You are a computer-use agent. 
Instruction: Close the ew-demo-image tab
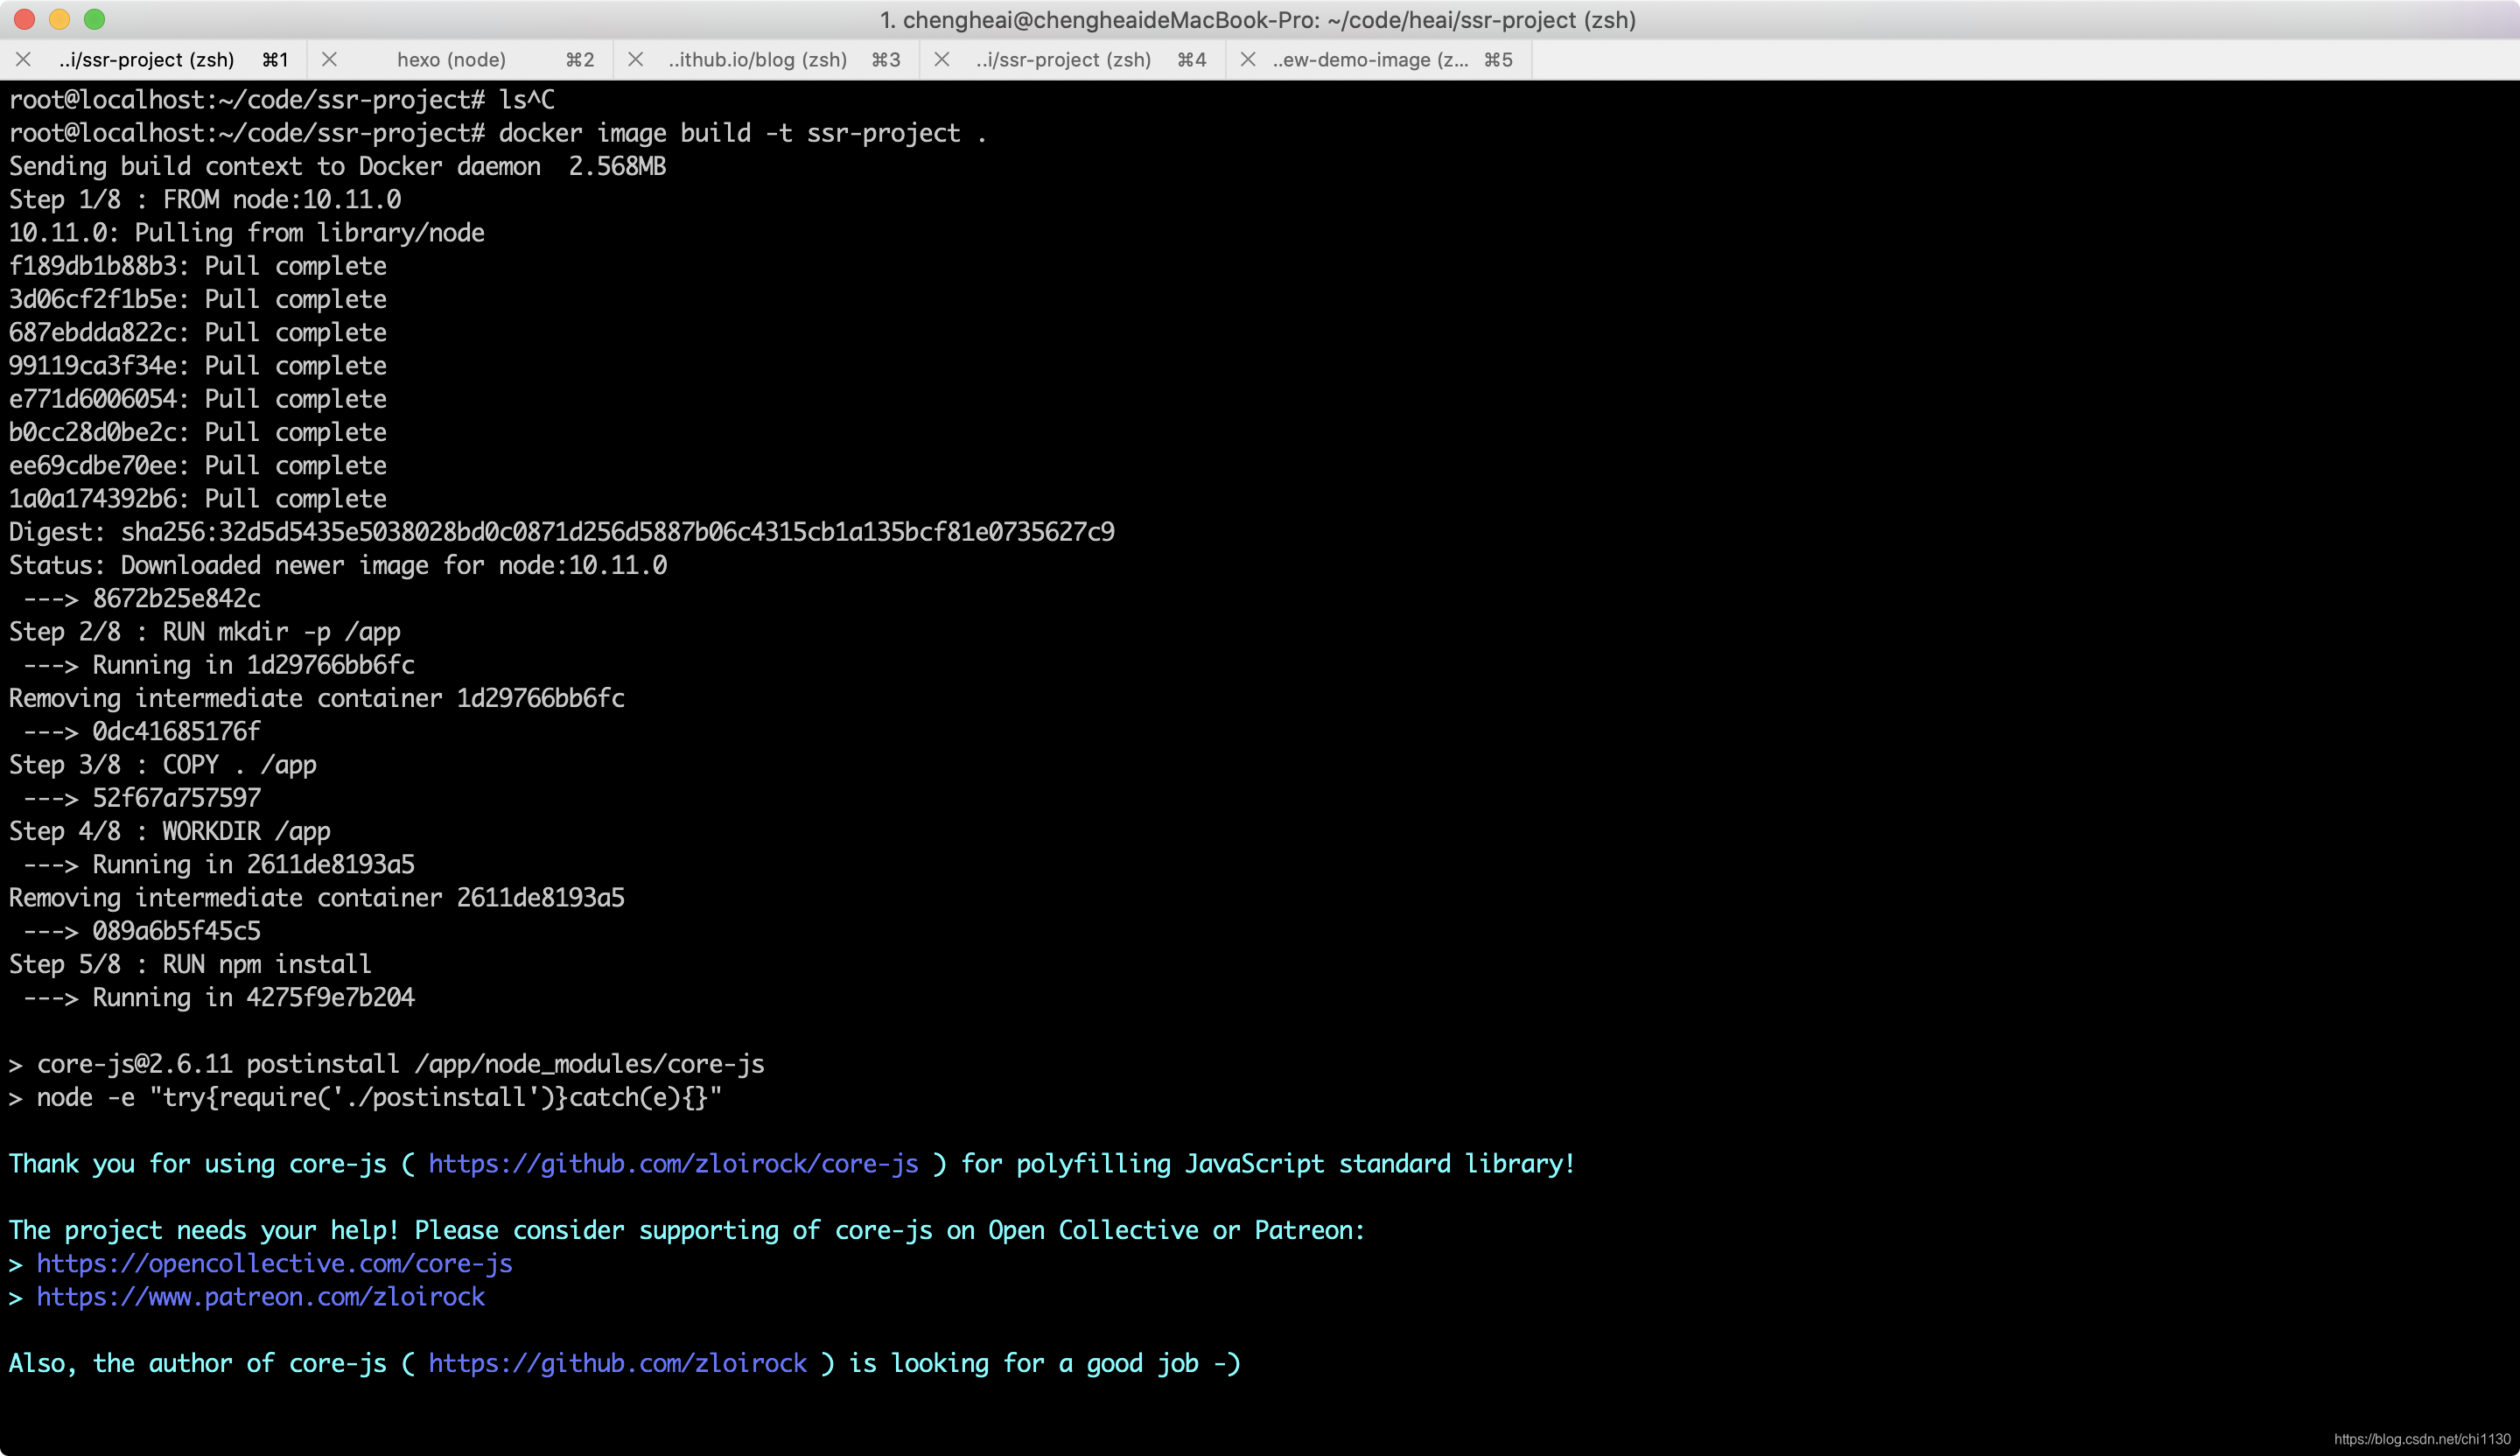click(1247, 60)
